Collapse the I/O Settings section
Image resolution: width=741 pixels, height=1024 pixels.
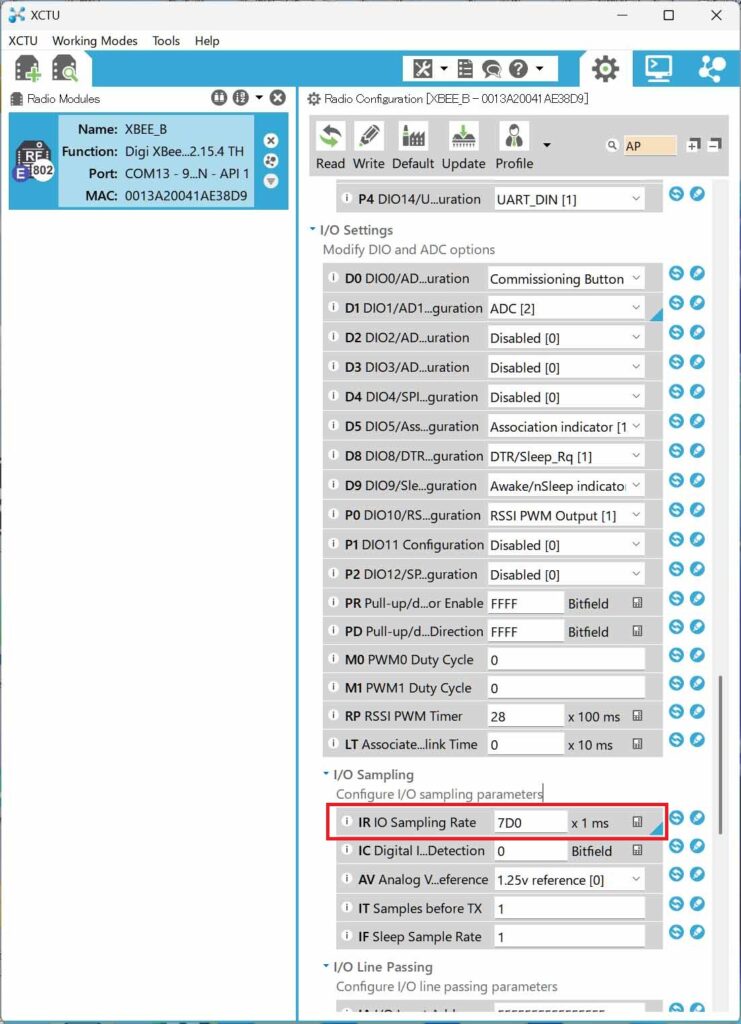pos(313,229)
